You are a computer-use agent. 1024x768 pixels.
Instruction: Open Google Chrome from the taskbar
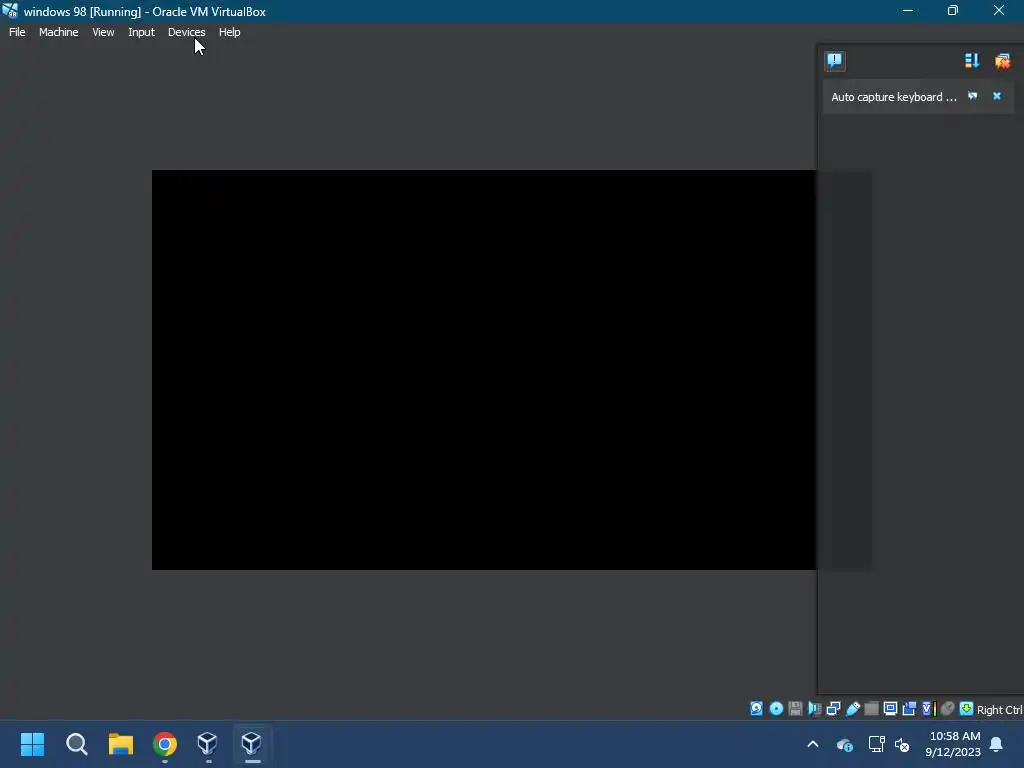[x=165, y=744]
